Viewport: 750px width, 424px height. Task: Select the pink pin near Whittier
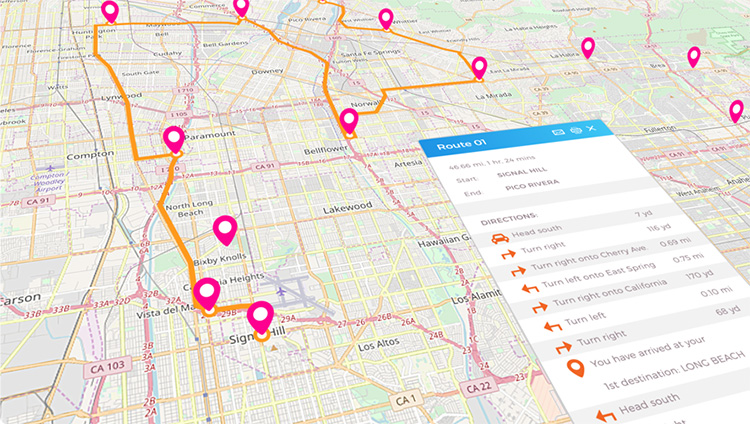coord(386,20)
